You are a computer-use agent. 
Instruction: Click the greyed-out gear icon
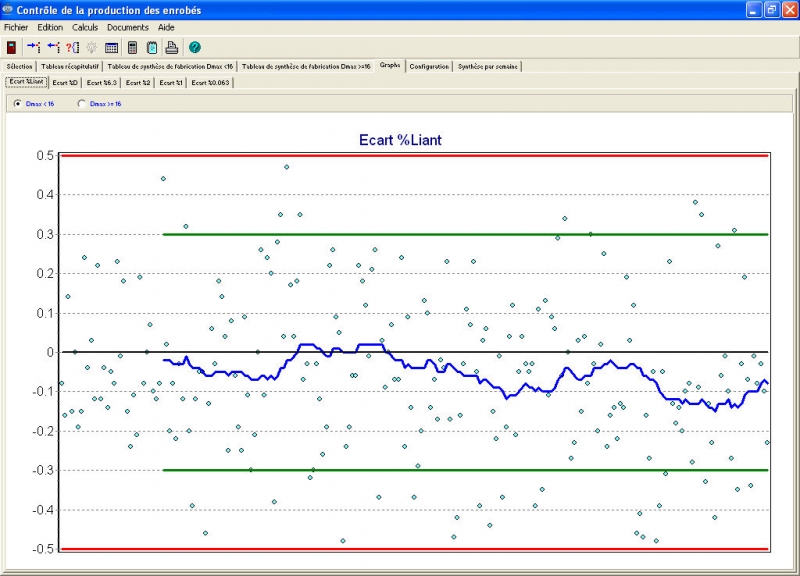point(92,47)
